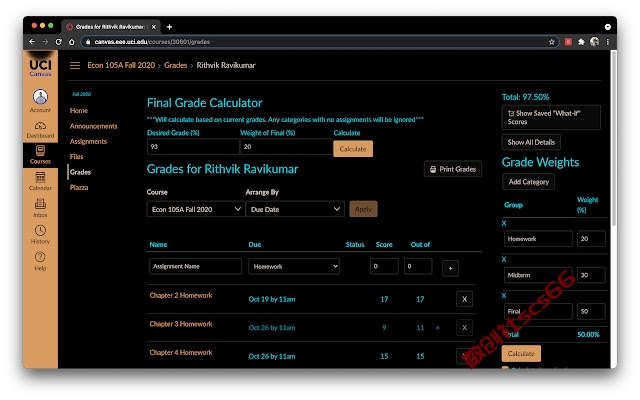
Task: Go to Home in course menu
Action: tap(79, 111)
